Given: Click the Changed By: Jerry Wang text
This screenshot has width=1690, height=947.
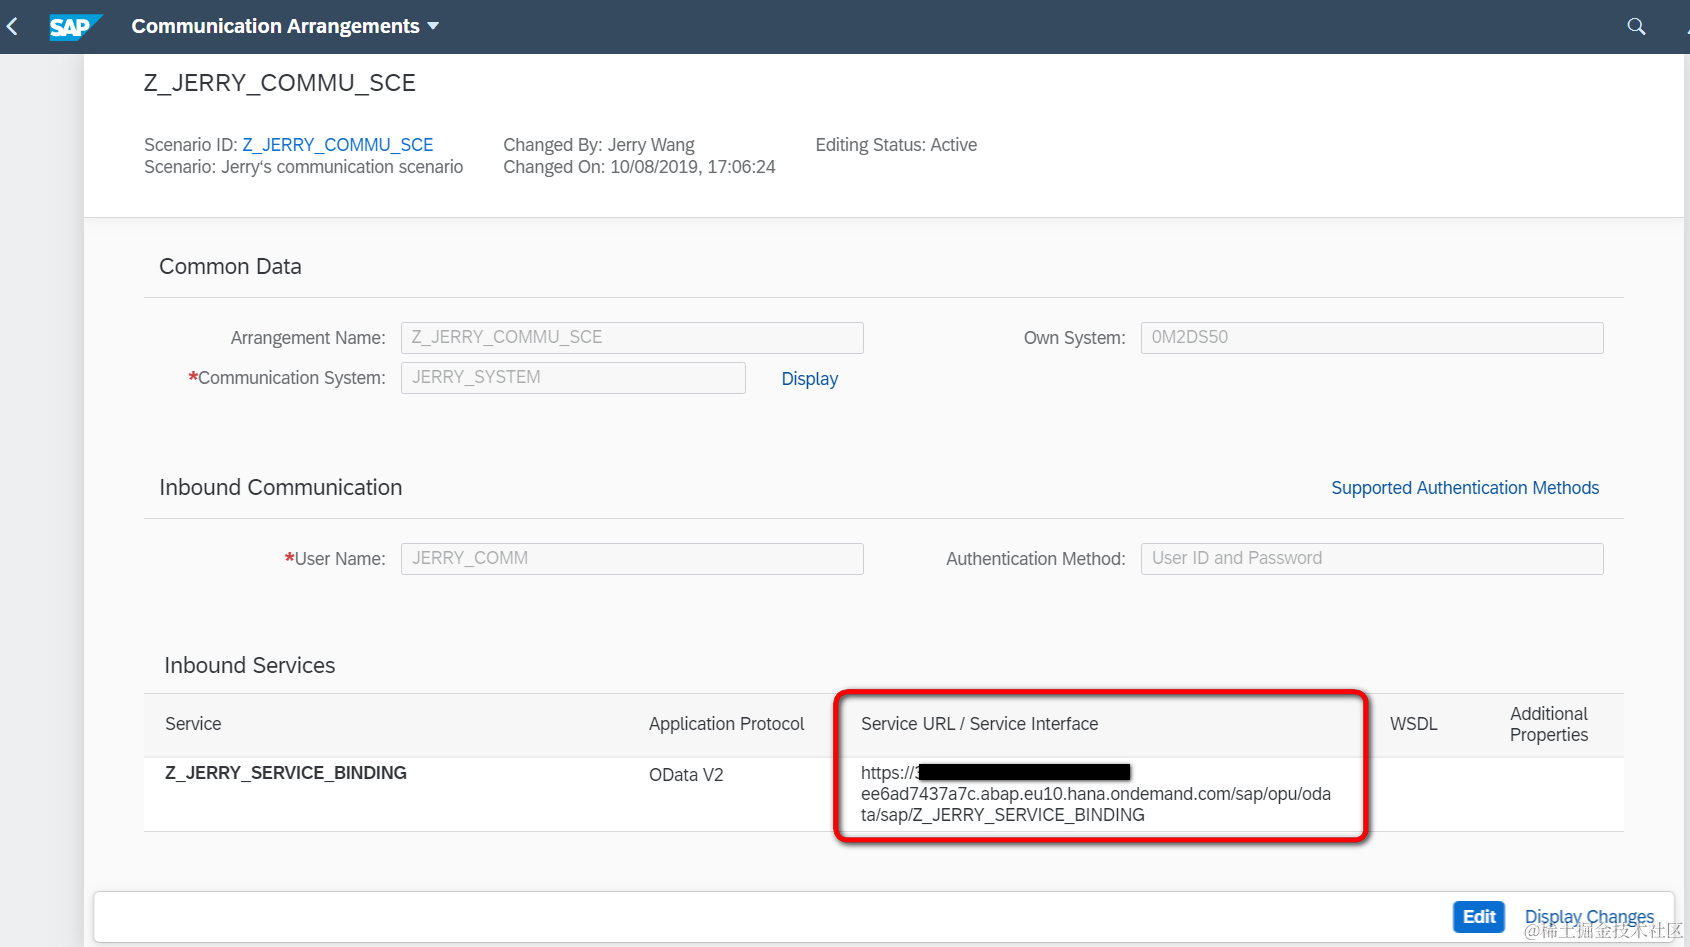Looking at the screenshot, I should click(x=599, y=145).
